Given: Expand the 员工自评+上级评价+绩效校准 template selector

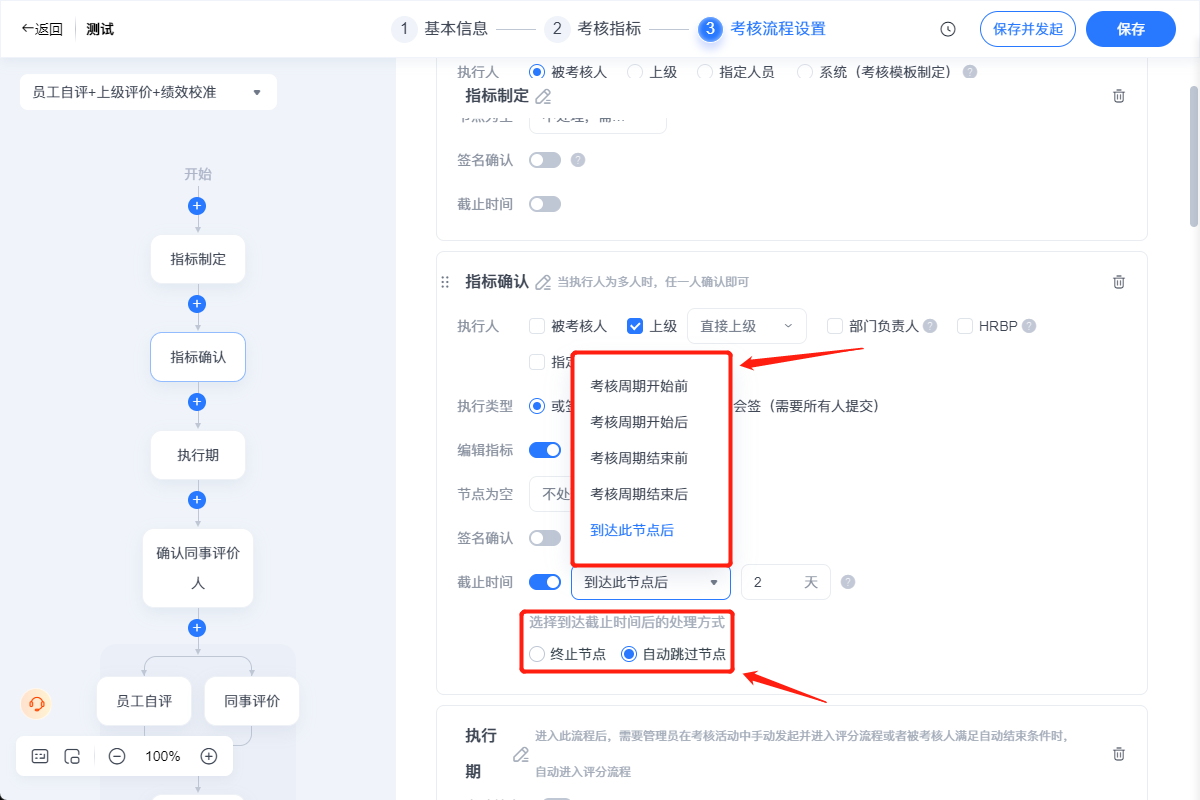Looking at the screenshot, I should point(148,91).
